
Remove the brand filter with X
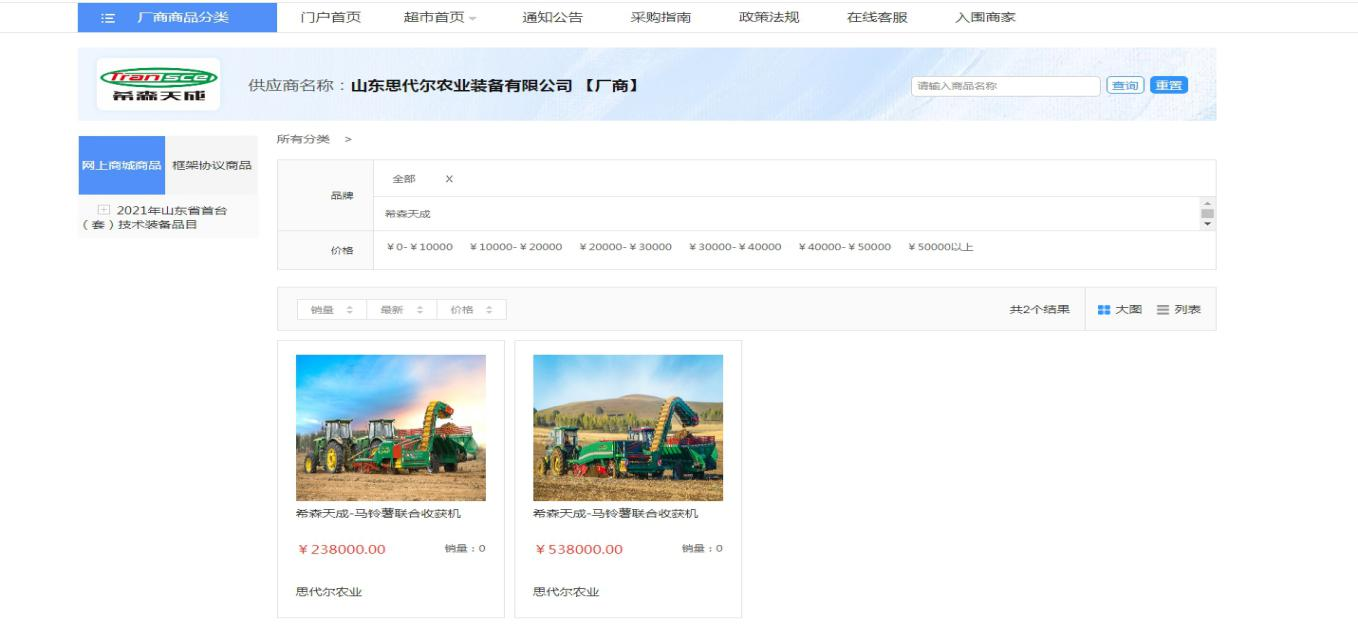[449, 178]
